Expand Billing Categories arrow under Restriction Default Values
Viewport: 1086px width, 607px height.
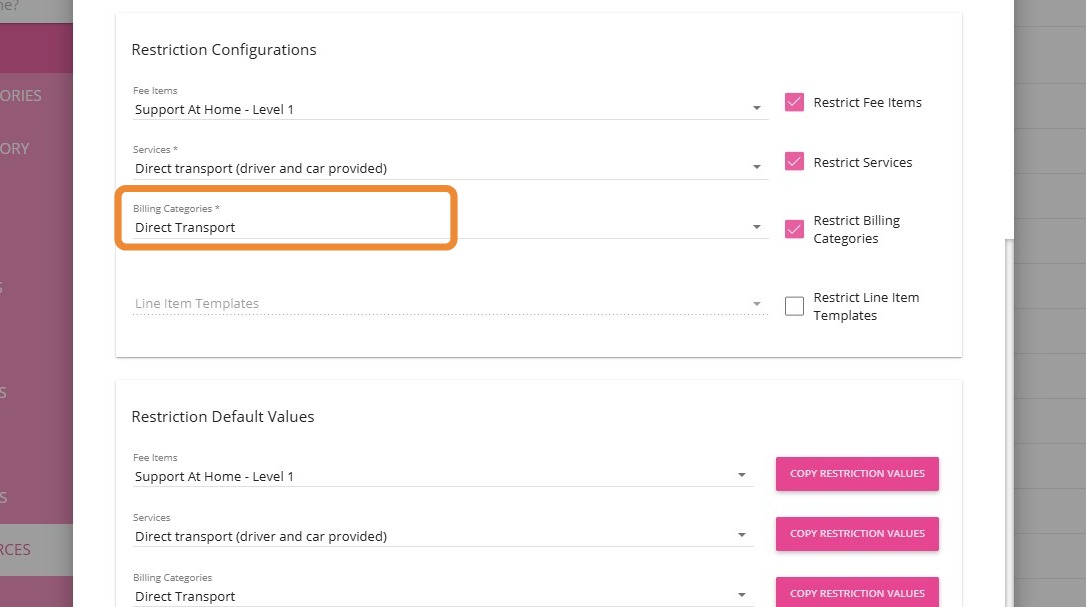tap(741, 596)
